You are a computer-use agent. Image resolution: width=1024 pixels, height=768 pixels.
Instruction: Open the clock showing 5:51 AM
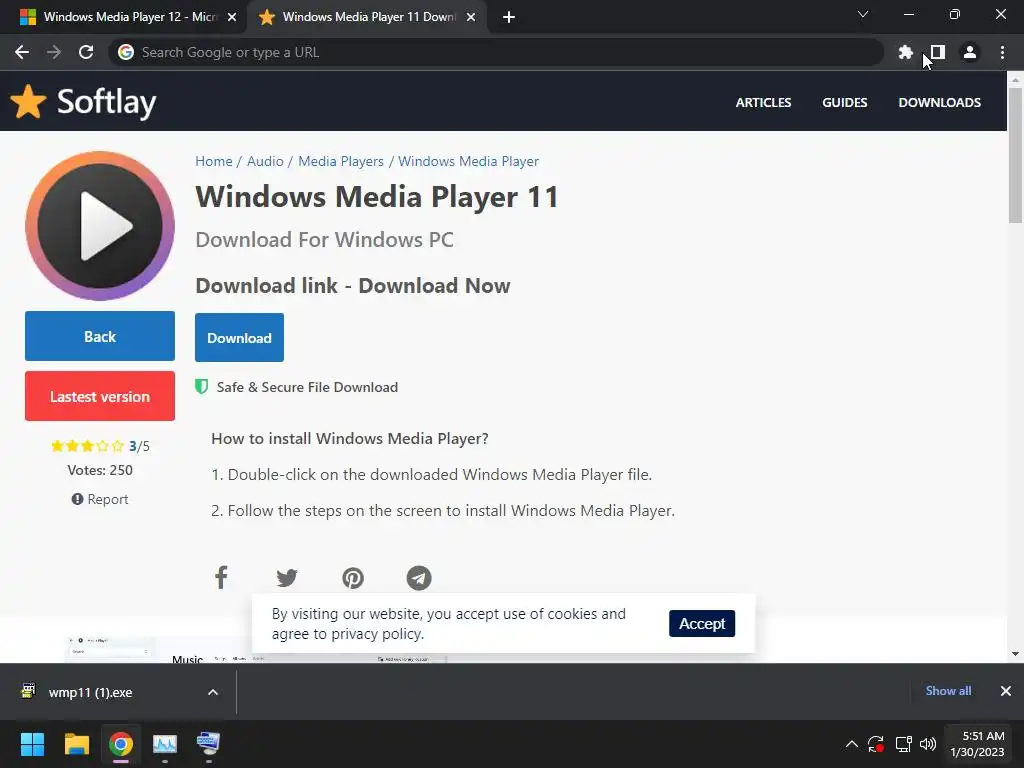coord(978,744)
